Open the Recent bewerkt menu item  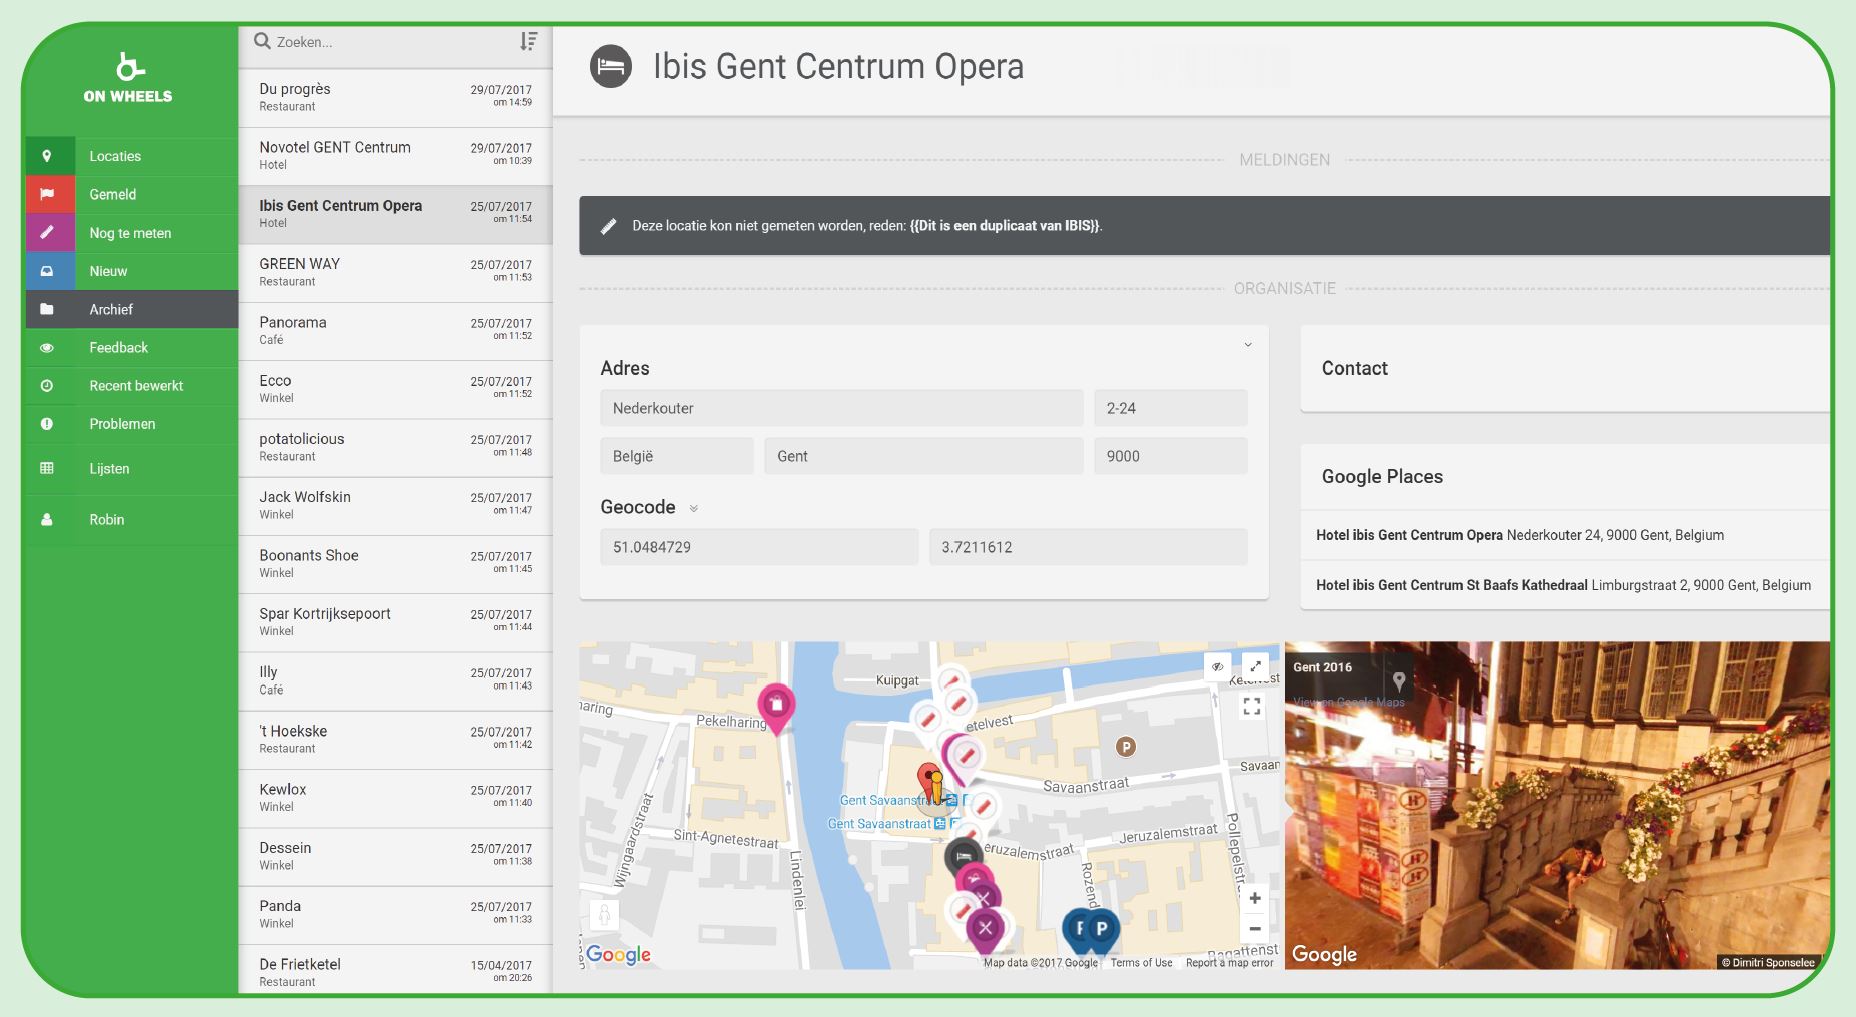pos(132,386)
